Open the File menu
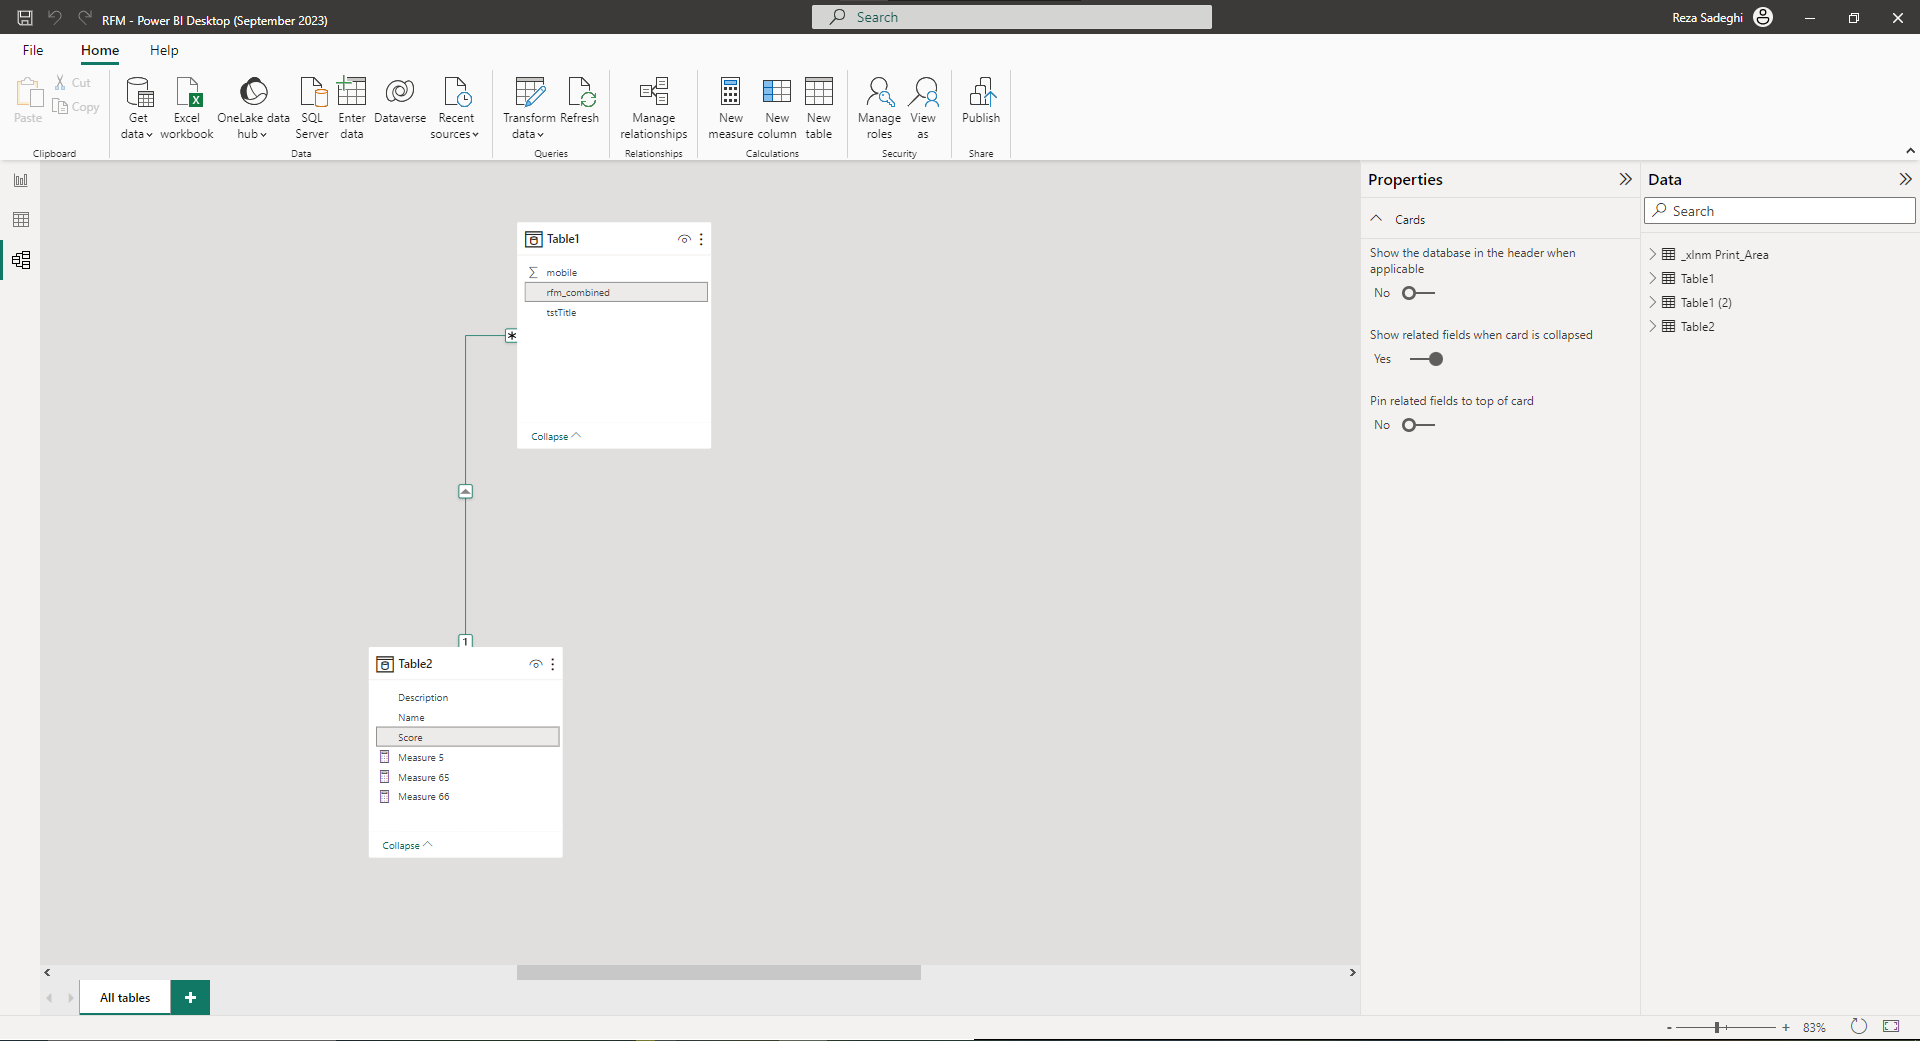 (33, 50)
